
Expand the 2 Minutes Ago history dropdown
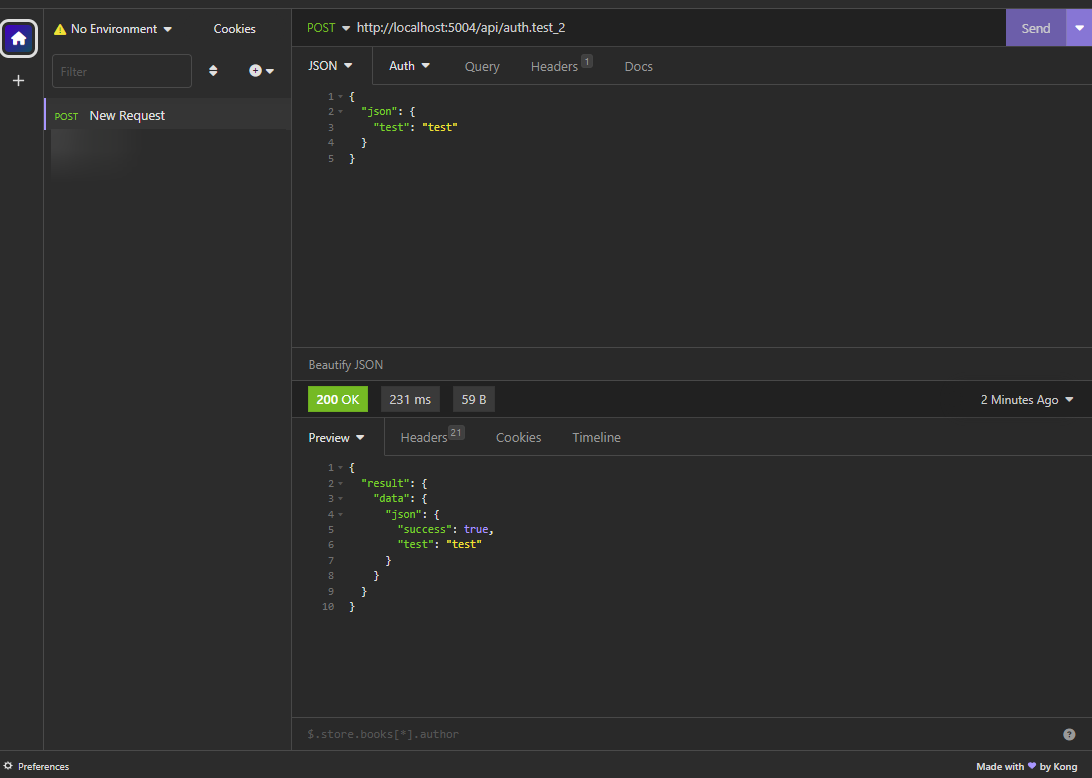click(x=1027, y=400)
